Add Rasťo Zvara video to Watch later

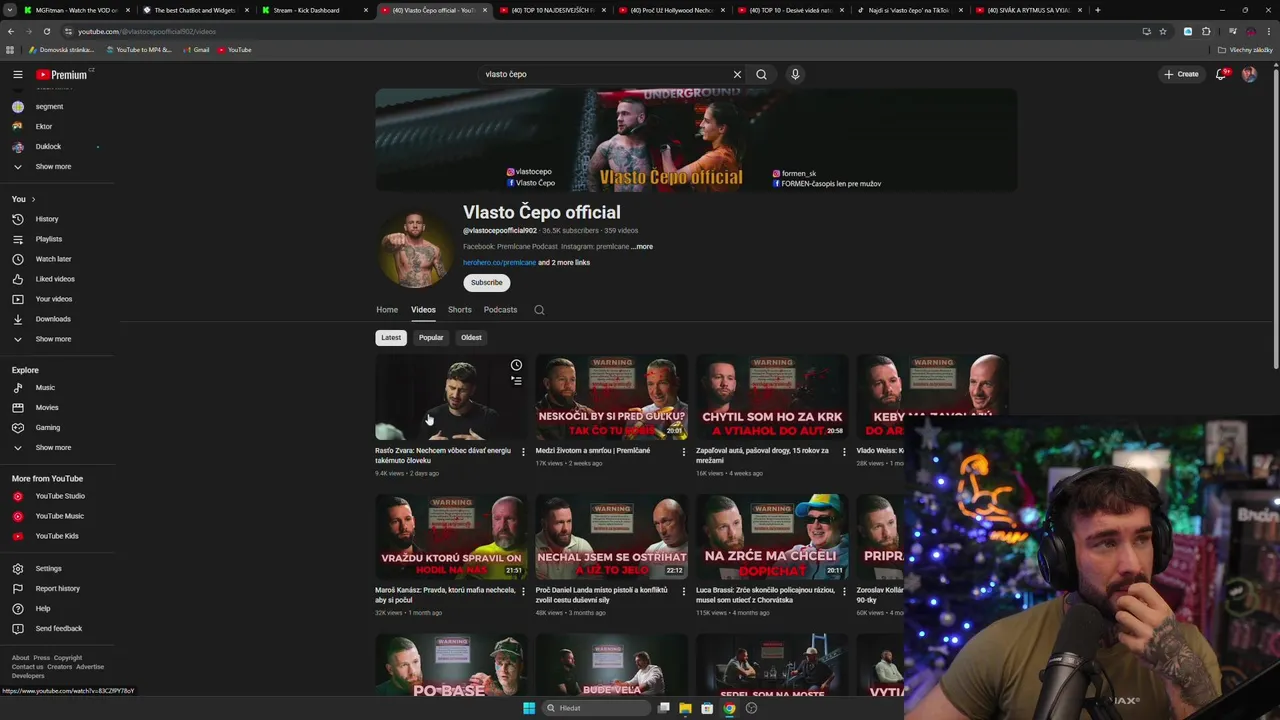(516, 365)
